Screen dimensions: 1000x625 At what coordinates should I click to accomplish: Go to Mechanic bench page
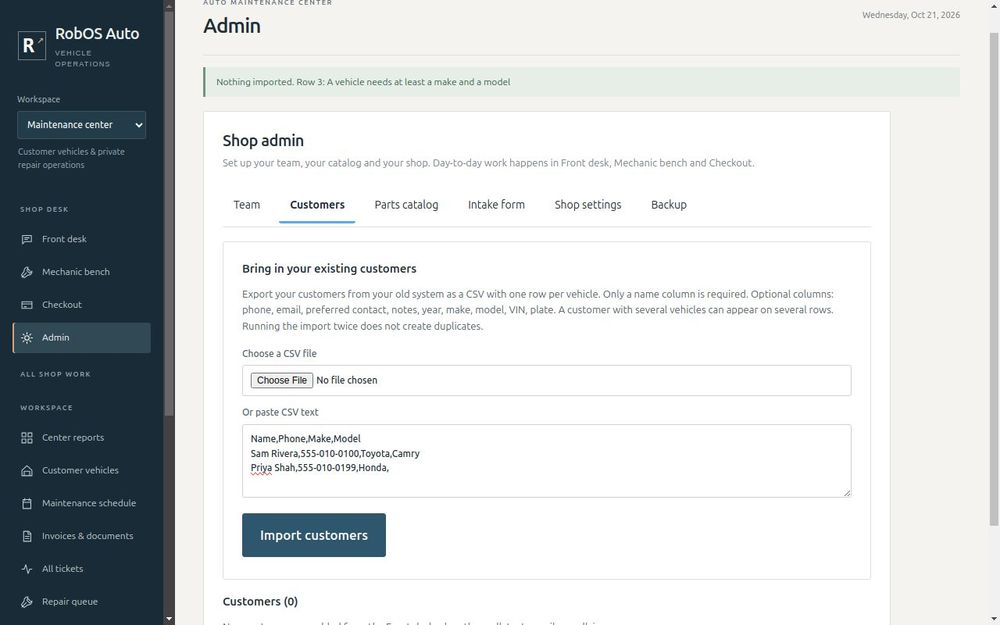pyautogui.click(x=82, y=272)
